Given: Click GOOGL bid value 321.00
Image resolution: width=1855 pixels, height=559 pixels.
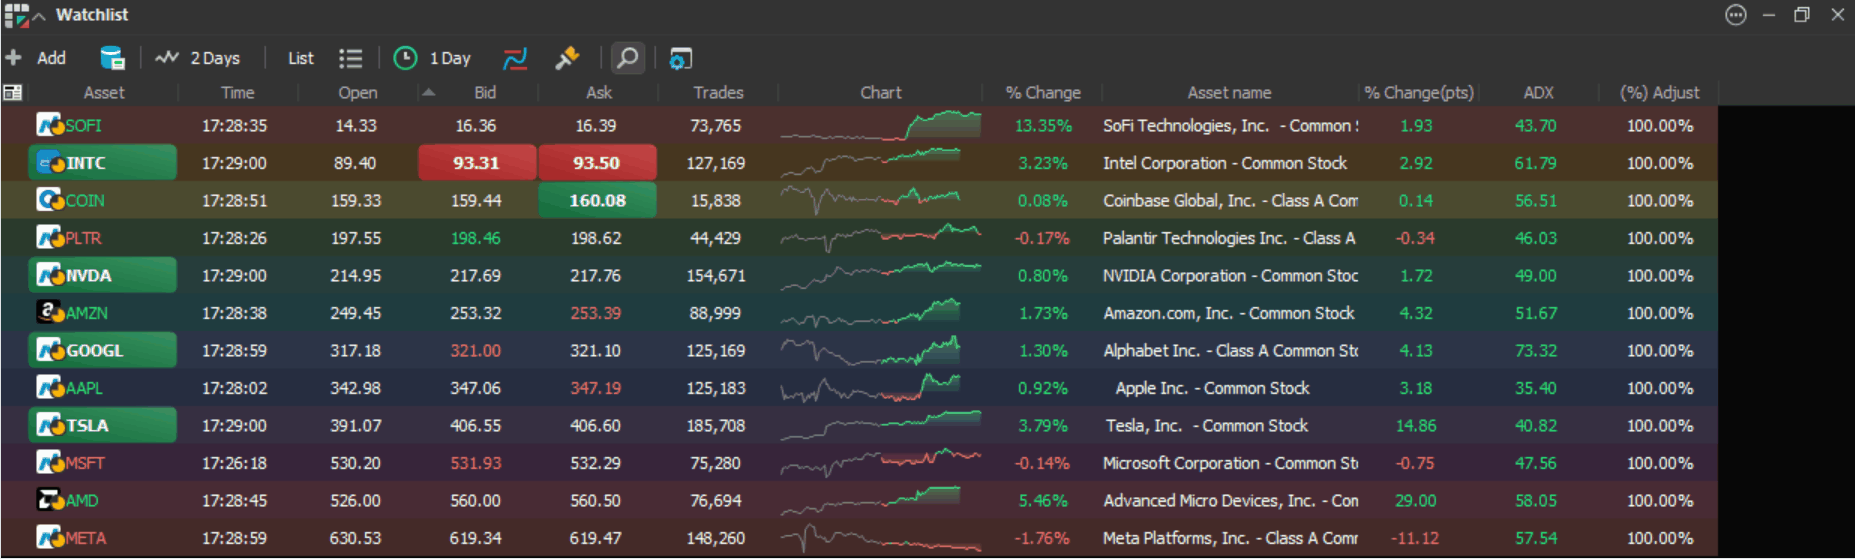Looking at the screenshot, I should point(475,351).
